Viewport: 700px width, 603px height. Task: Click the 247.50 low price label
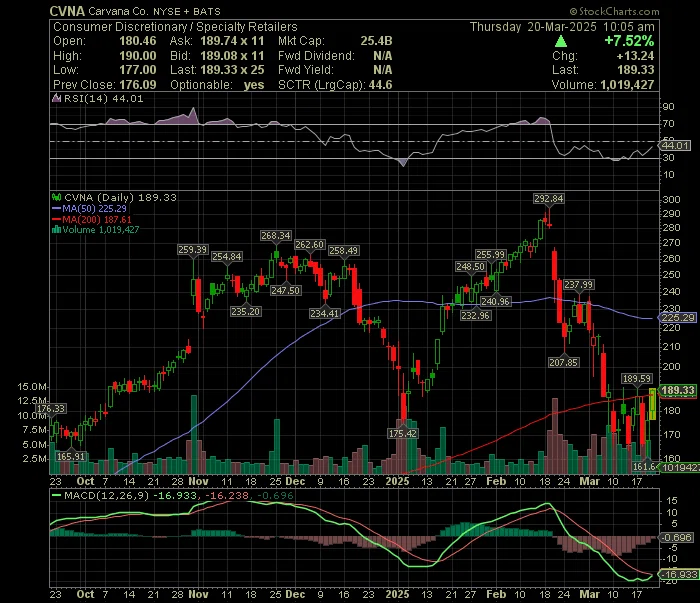click(x=286, y=291)
